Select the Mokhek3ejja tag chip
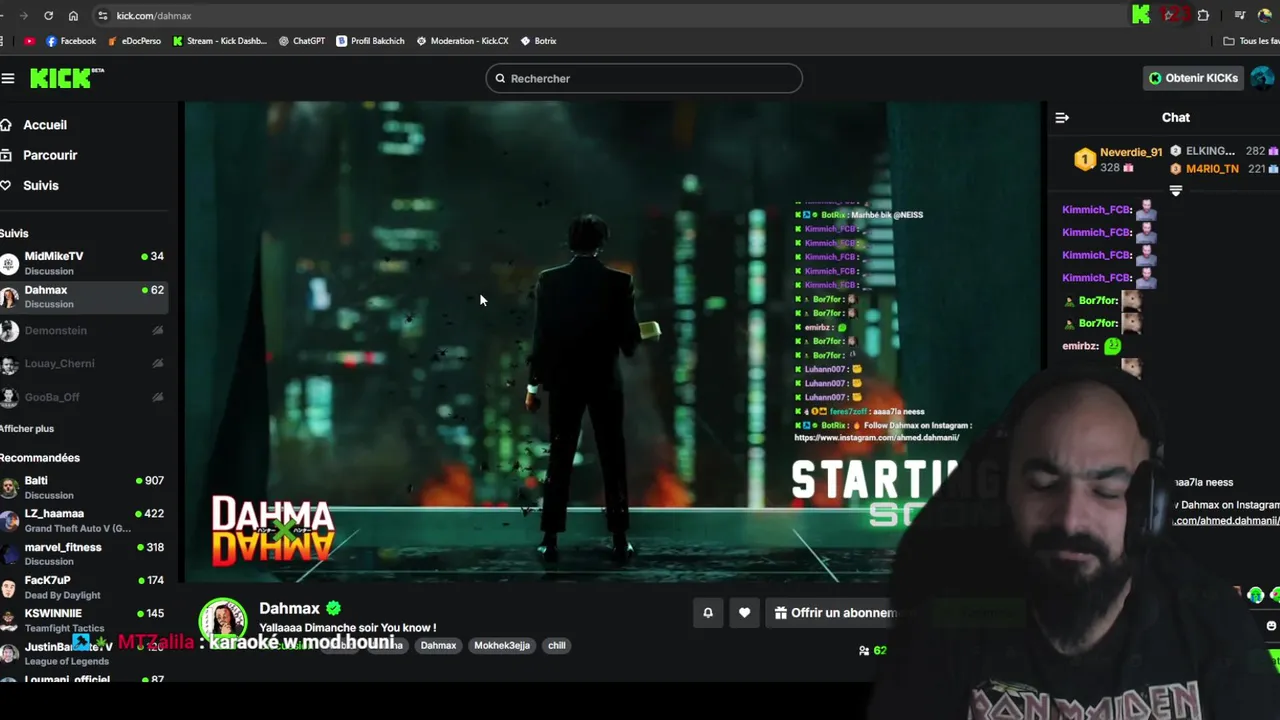 pyautogui.click(x=502, y=645)
